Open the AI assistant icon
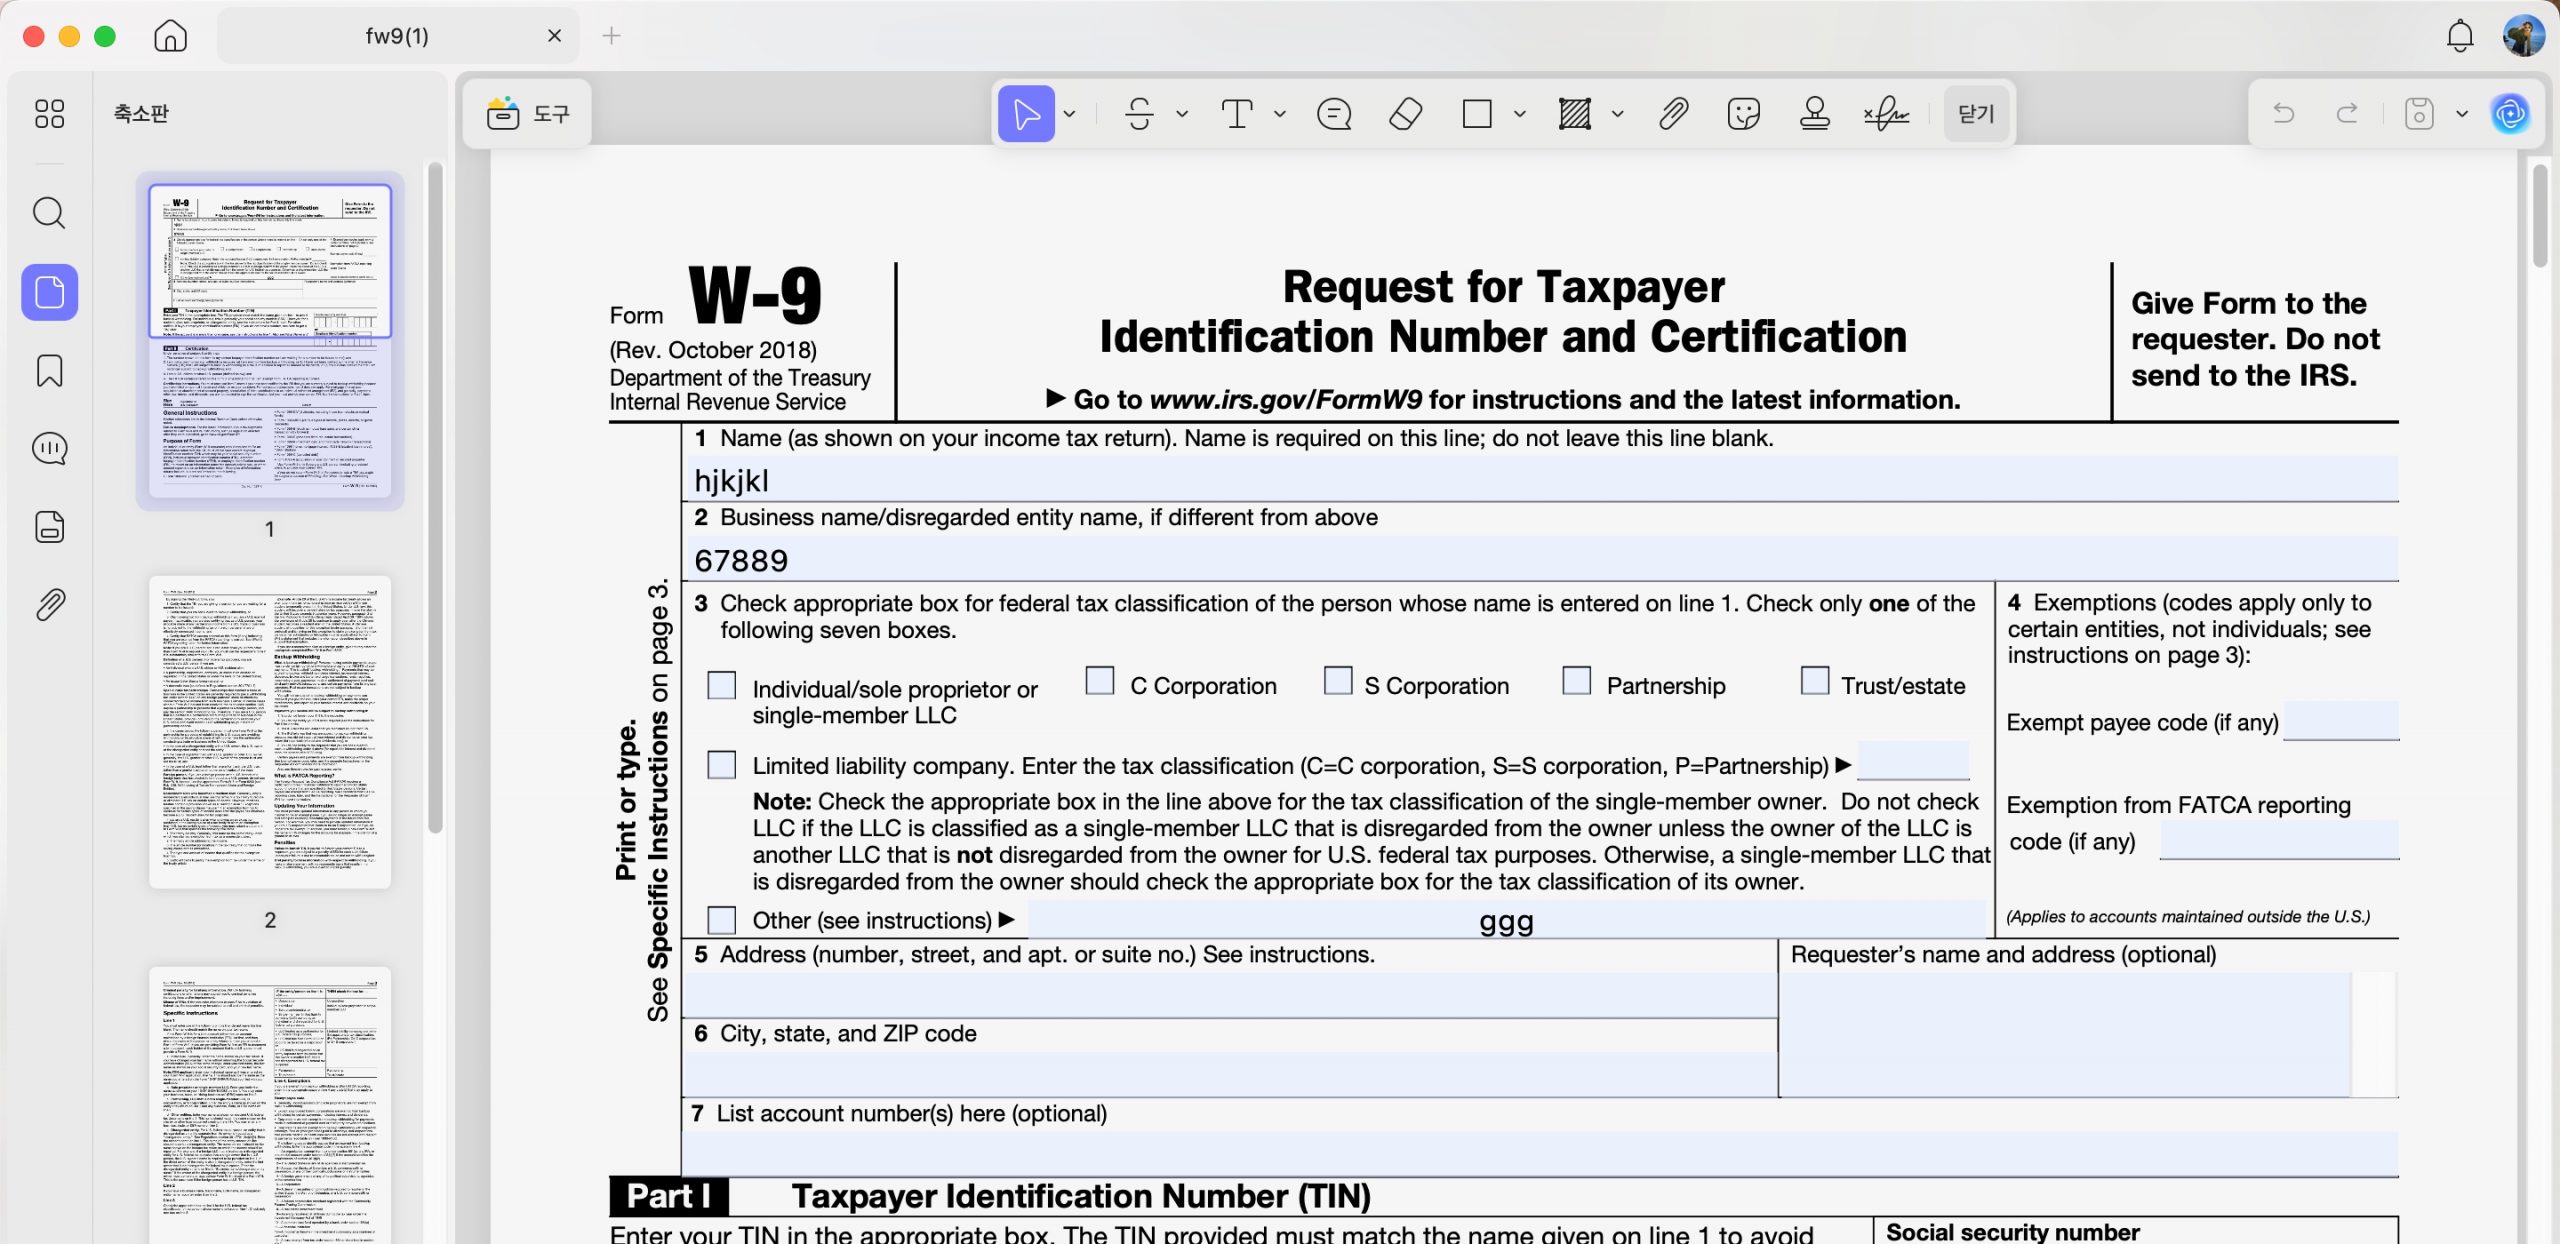2560x1244 pixels. 2510,113
